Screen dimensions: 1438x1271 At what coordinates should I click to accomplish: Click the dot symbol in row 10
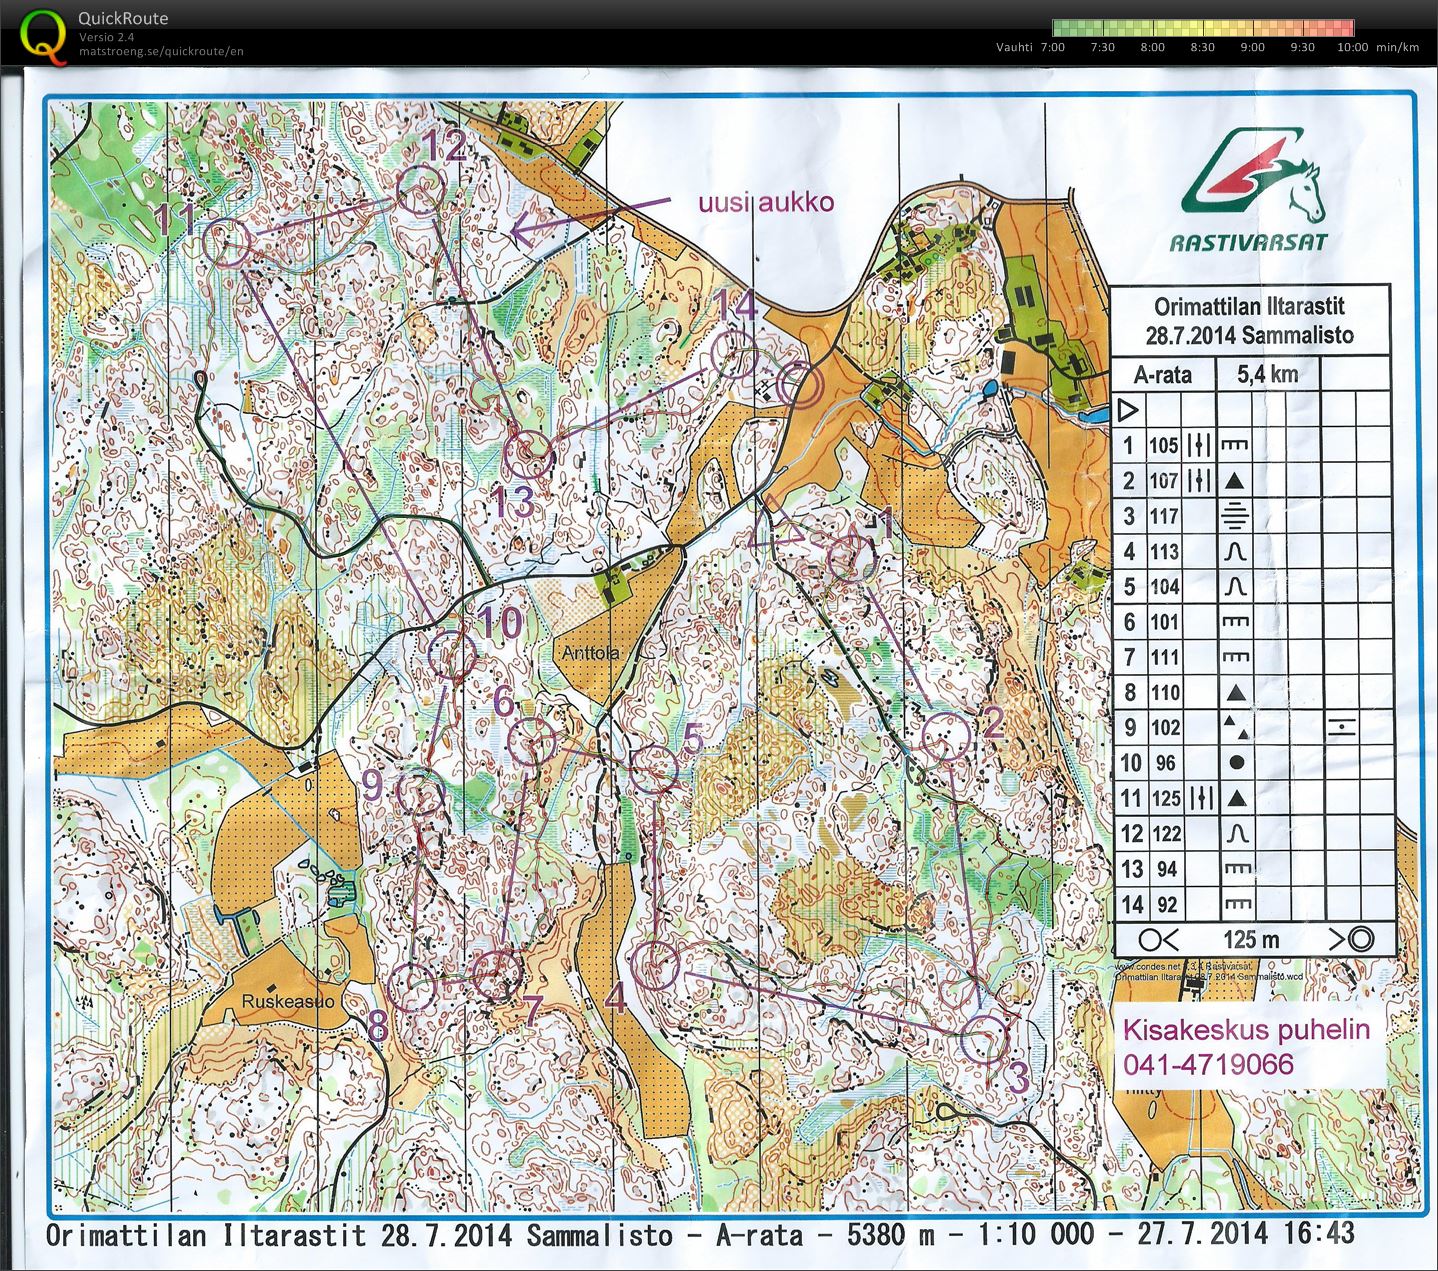click(1237, 763)
